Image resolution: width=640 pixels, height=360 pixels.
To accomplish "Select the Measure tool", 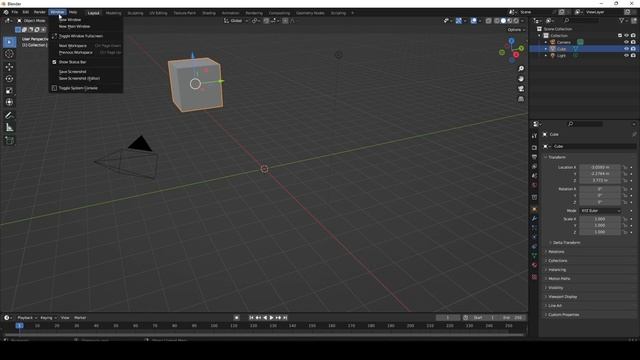I will click(x=9, y=128).
